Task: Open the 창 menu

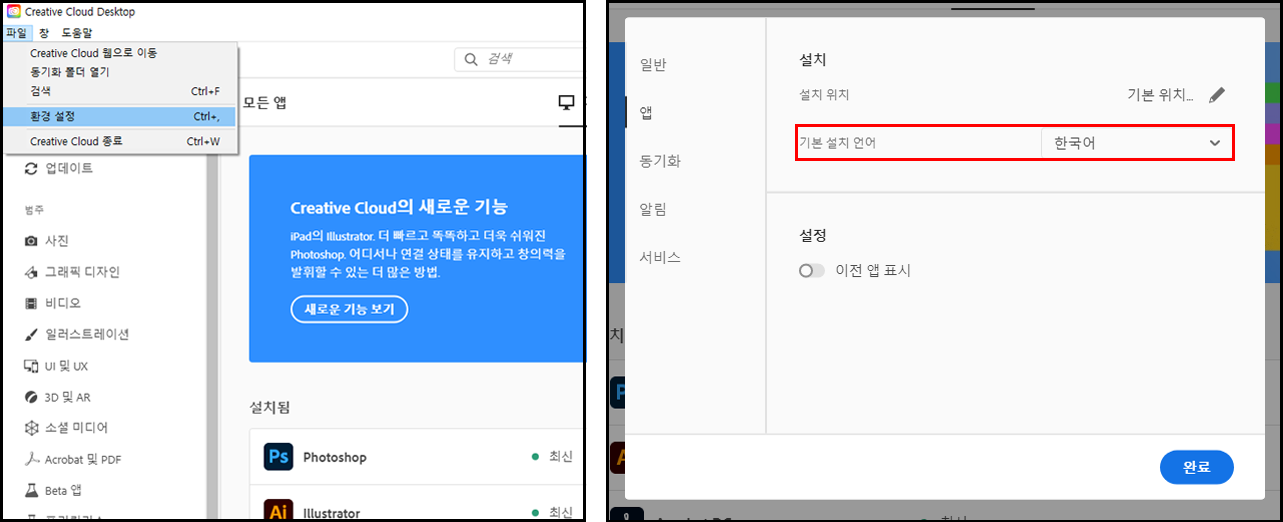Action: [44, 33]
